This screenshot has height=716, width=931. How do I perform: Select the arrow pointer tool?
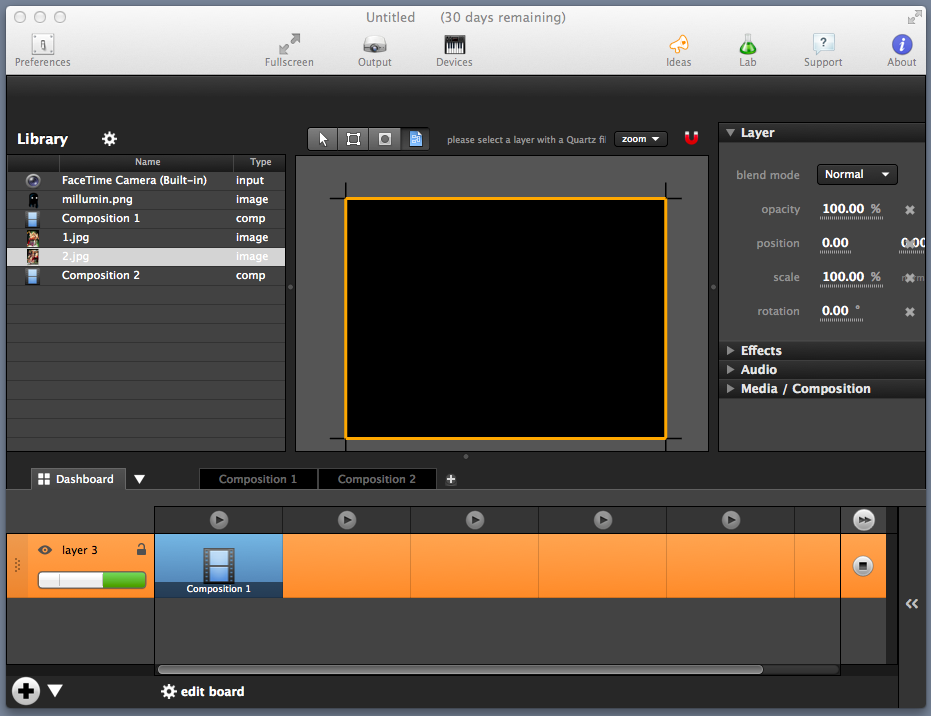point(323,139)
